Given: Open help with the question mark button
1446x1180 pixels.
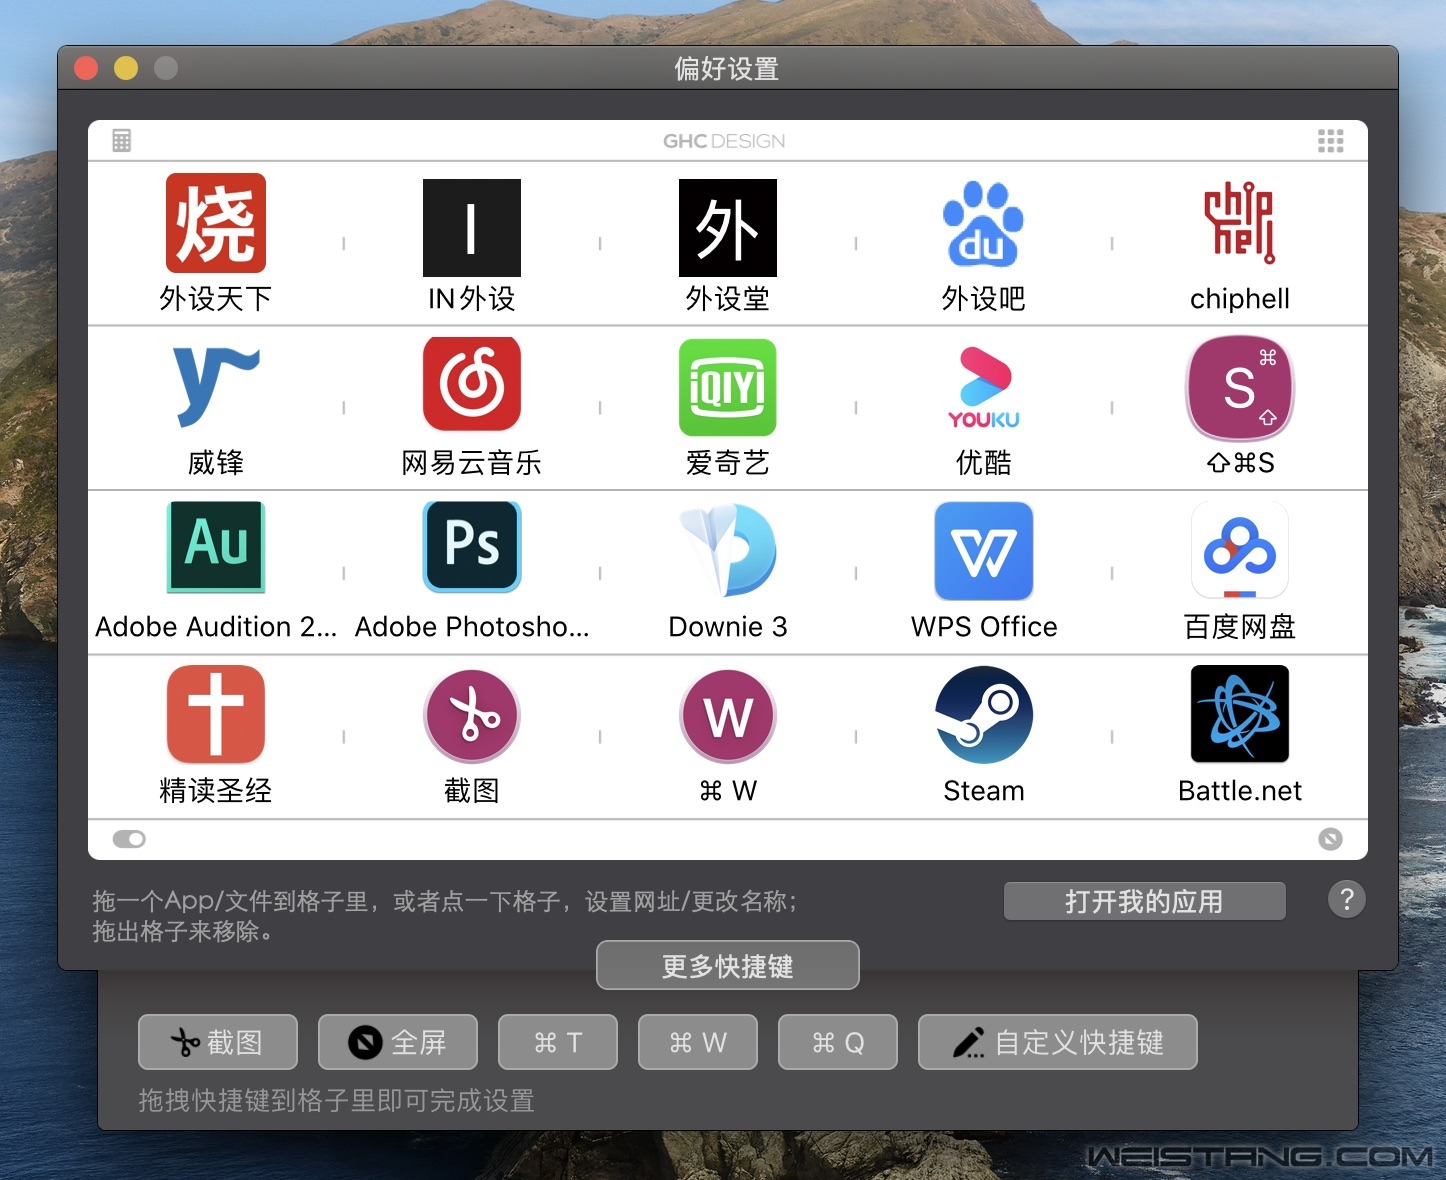Looking at the screenshot, I should (1347, 899).
